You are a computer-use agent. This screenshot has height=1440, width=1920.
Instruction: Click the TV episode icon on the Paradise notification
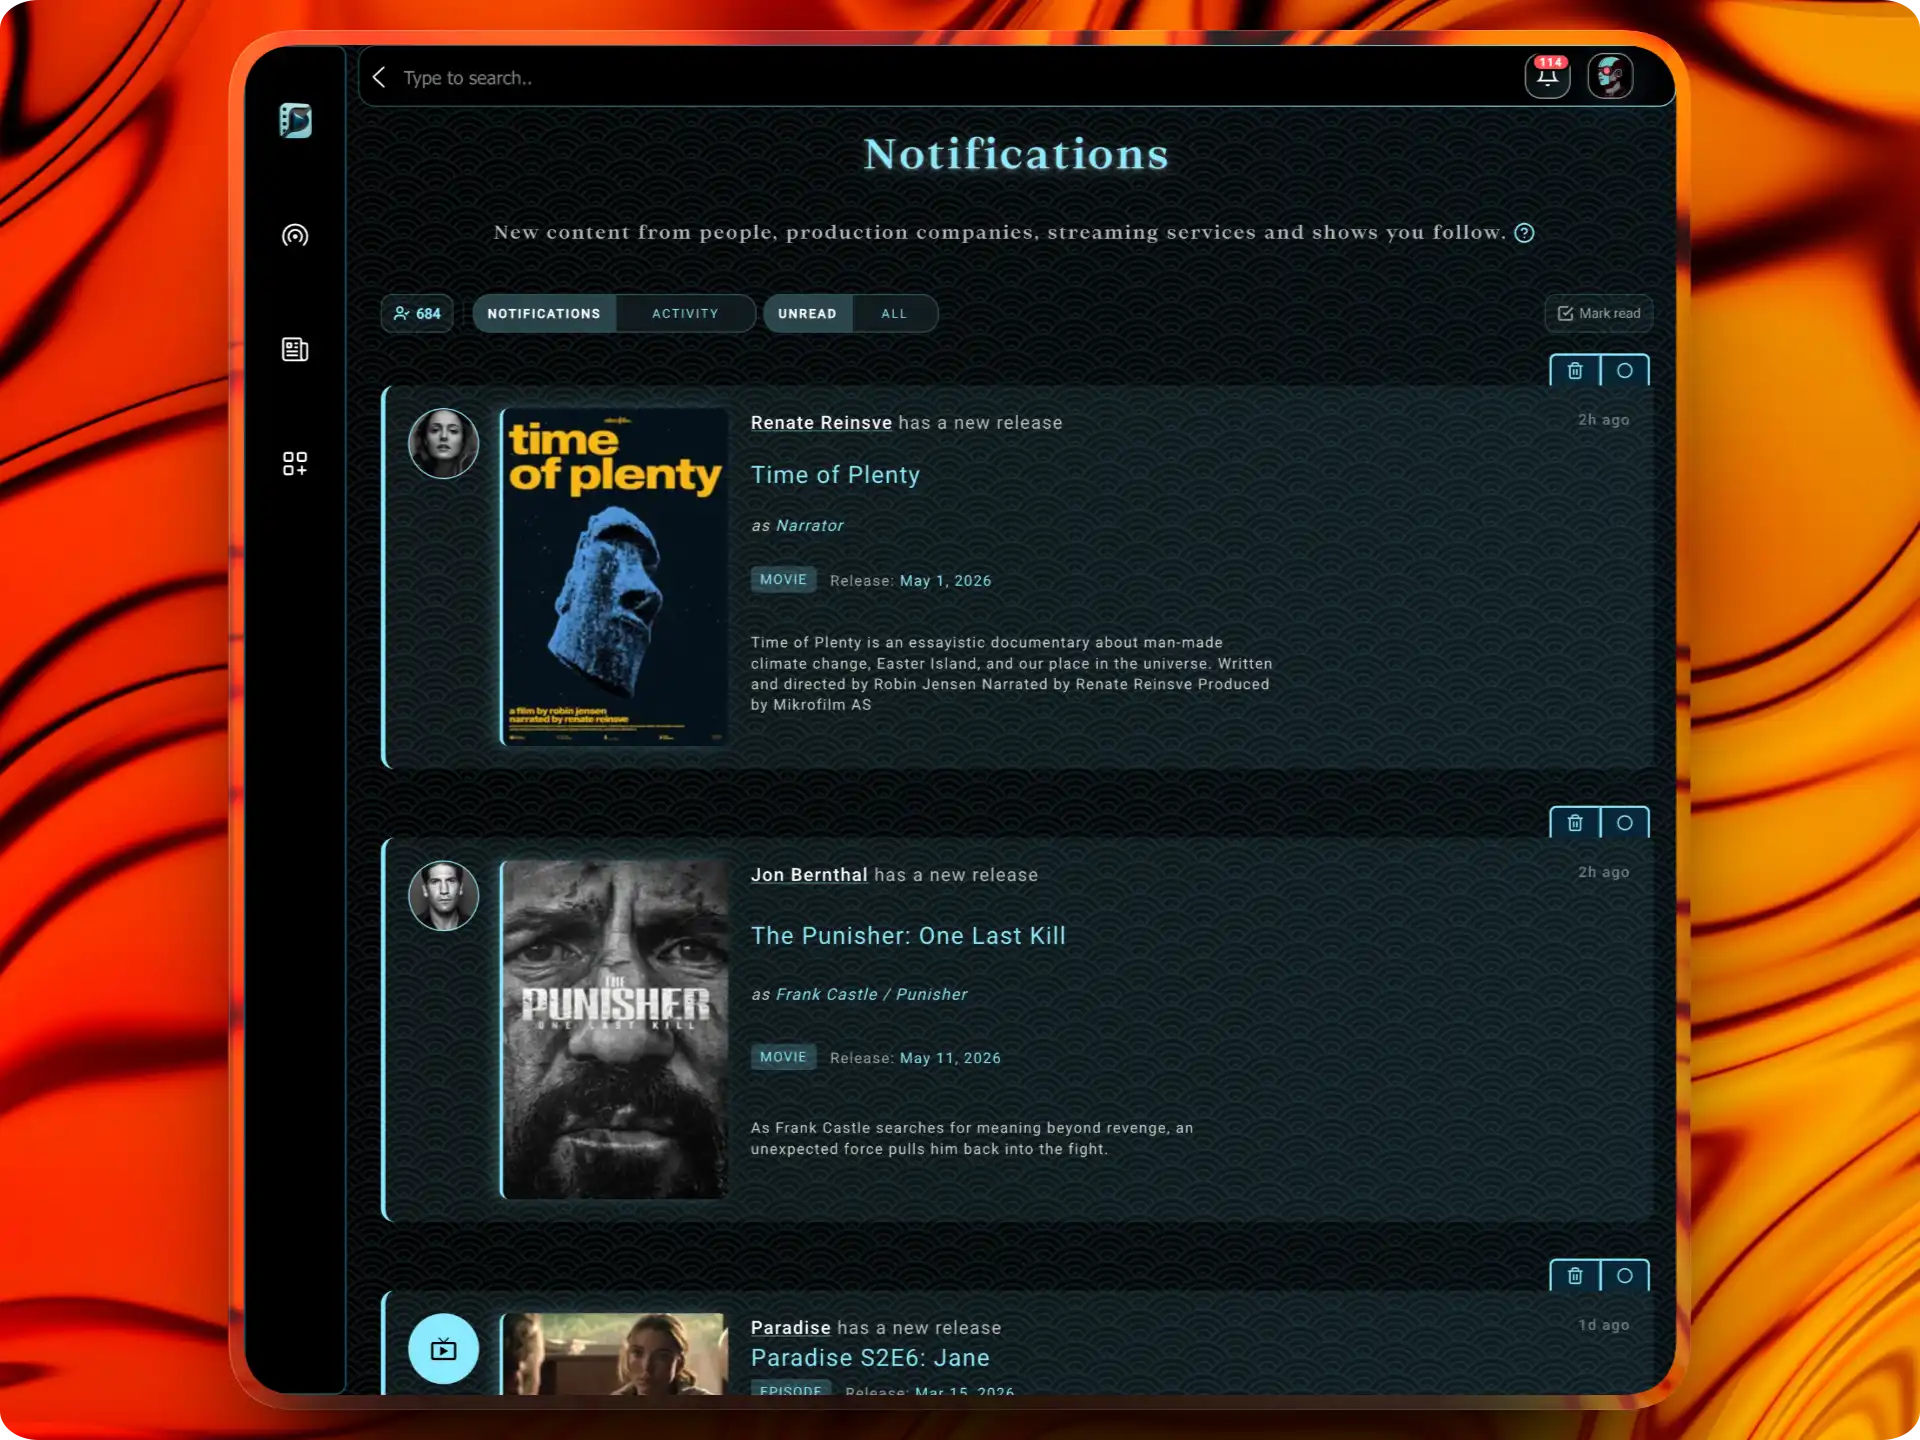coord(443,1348)
